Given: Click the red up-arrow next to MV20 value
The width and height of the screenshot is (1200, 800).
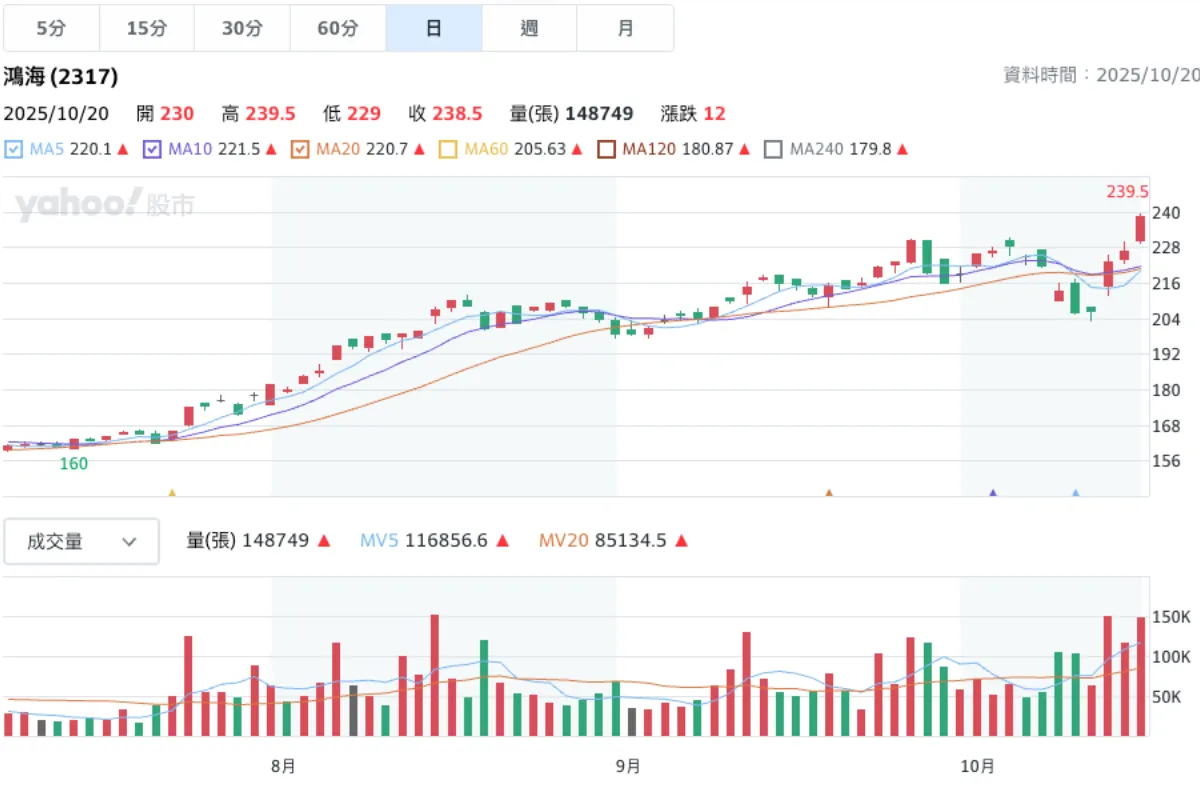Looking at the screenshot, I should (x=681, y=541).
